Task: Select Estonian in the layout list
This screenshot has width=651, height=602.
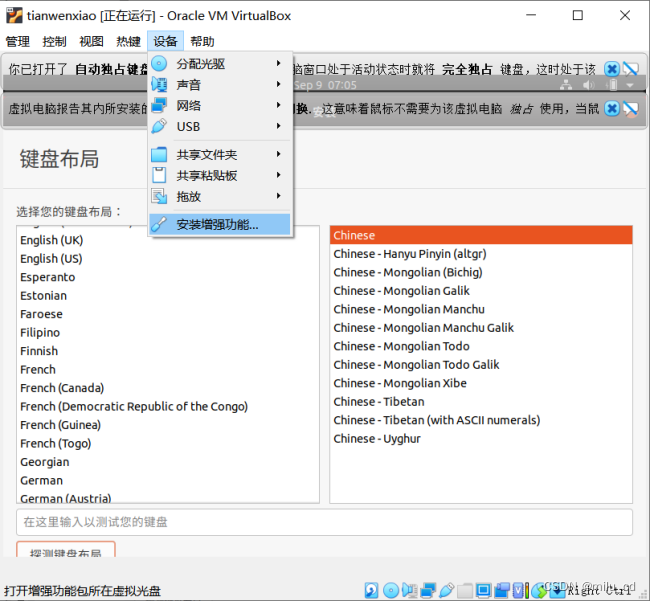Action: point(44,295)
